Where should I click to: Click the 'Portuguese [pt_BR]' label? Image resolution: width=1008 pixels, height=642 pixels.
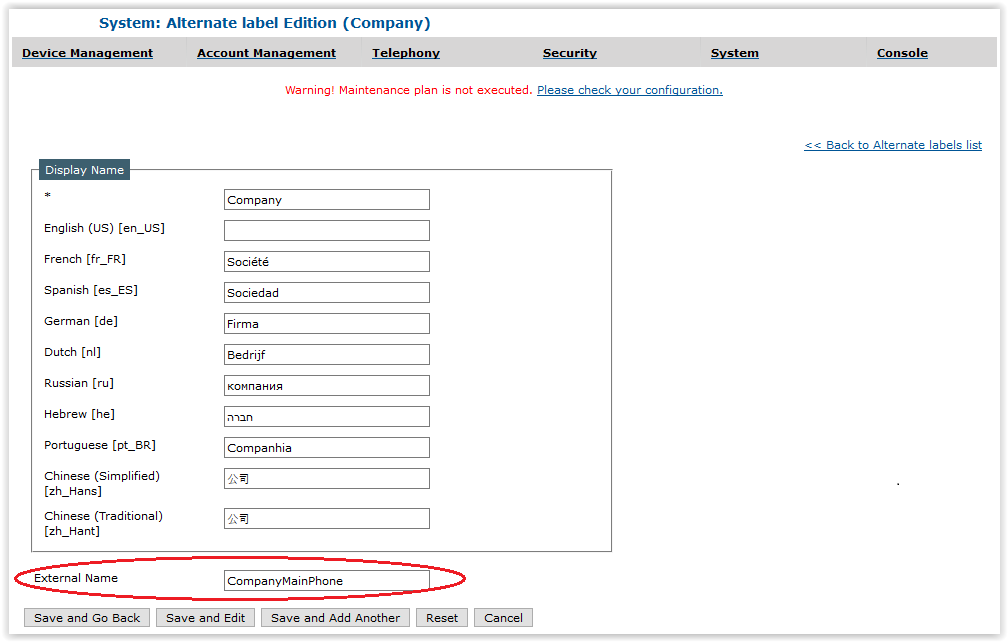[100, 445]
